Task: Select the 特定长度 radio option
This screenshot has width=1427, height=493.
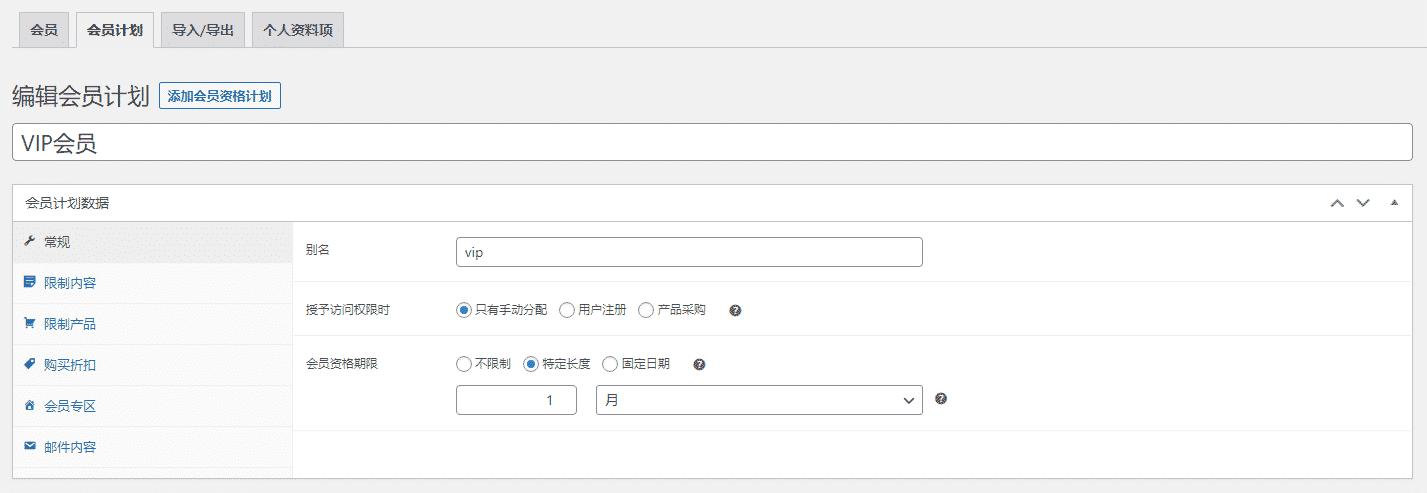Action: tap(531, 364)
